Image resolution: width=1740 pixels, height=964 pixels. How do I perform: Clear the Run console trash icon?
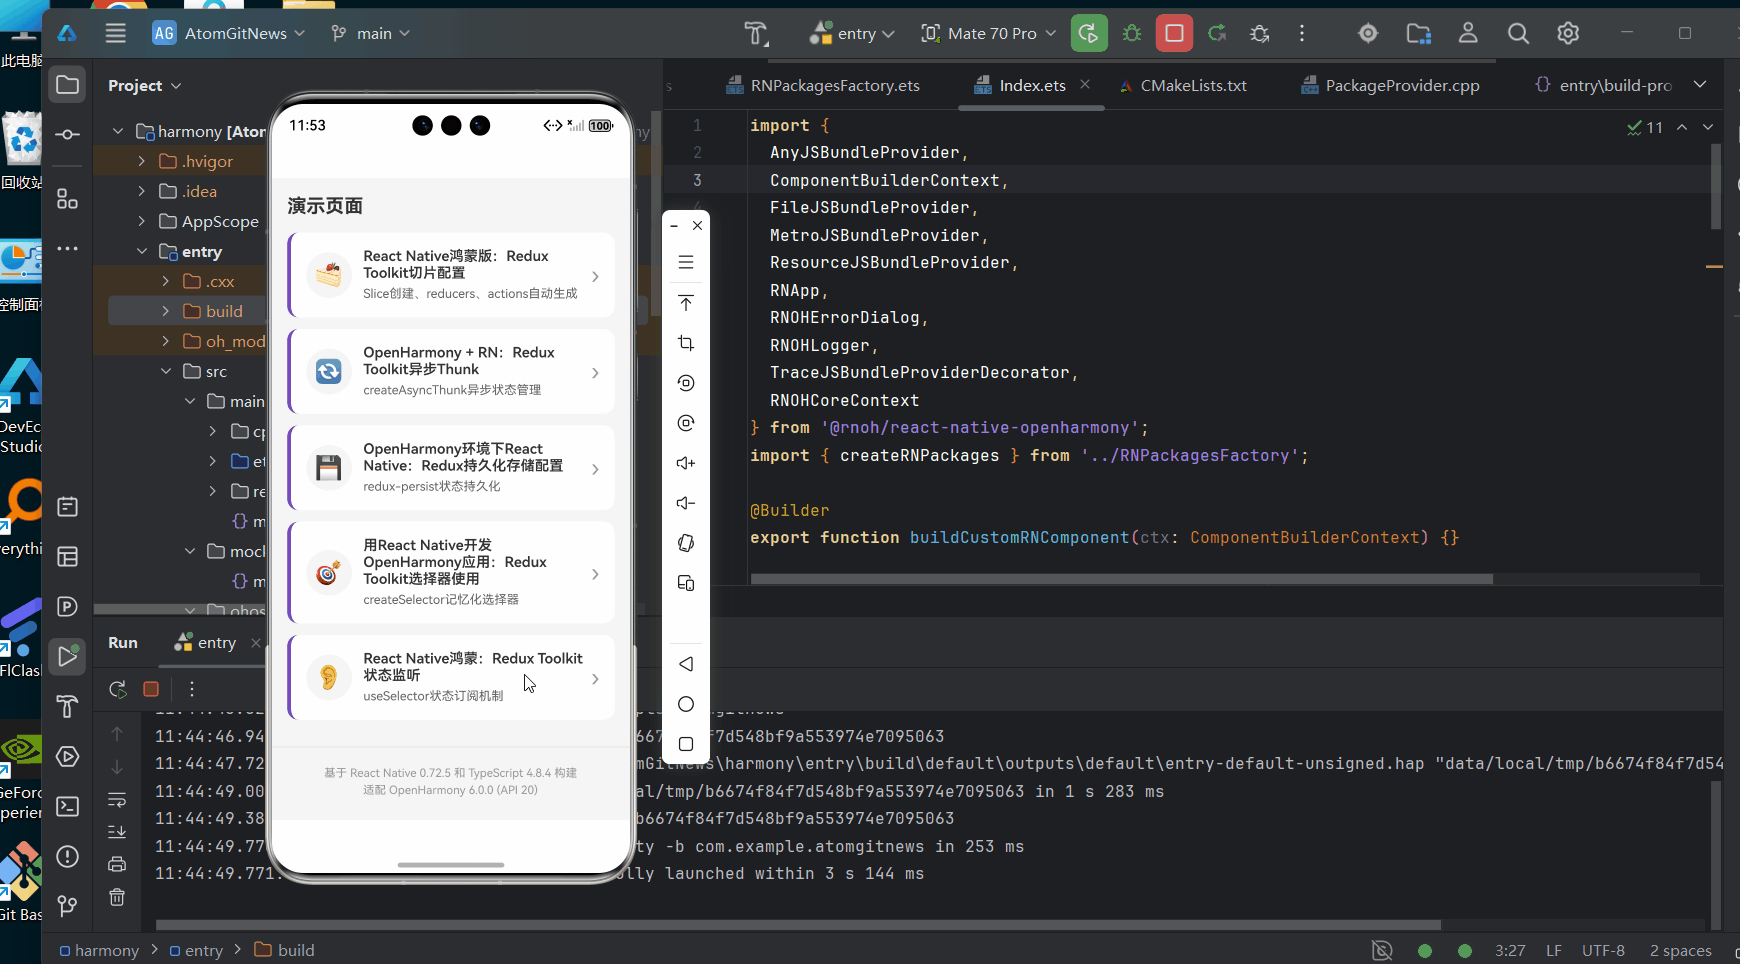(x=117, y=897)
